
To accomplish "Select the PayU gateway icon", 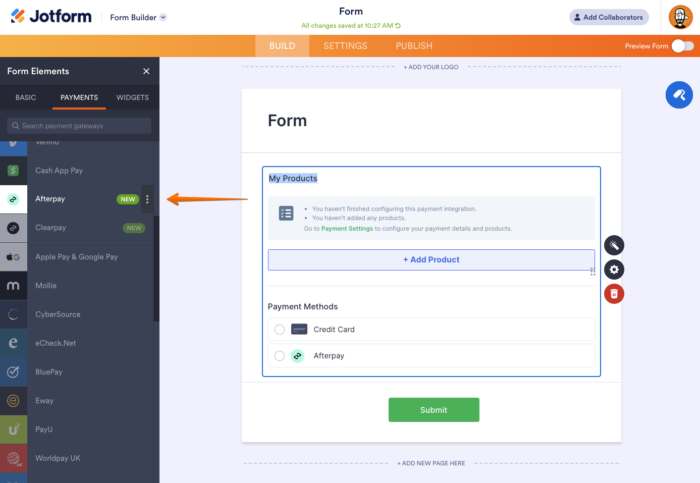I will (13, 429).
